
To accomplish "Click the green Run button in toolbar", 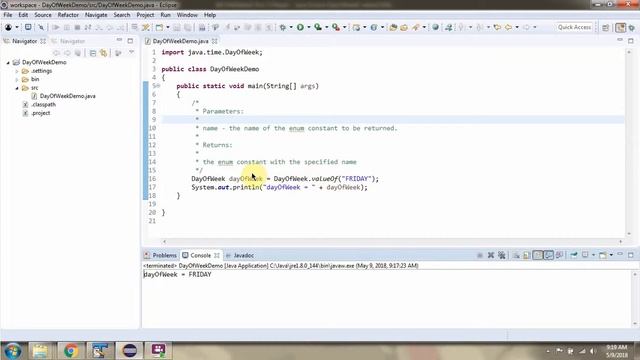I will pyautogui.click(x=300, y=27).
